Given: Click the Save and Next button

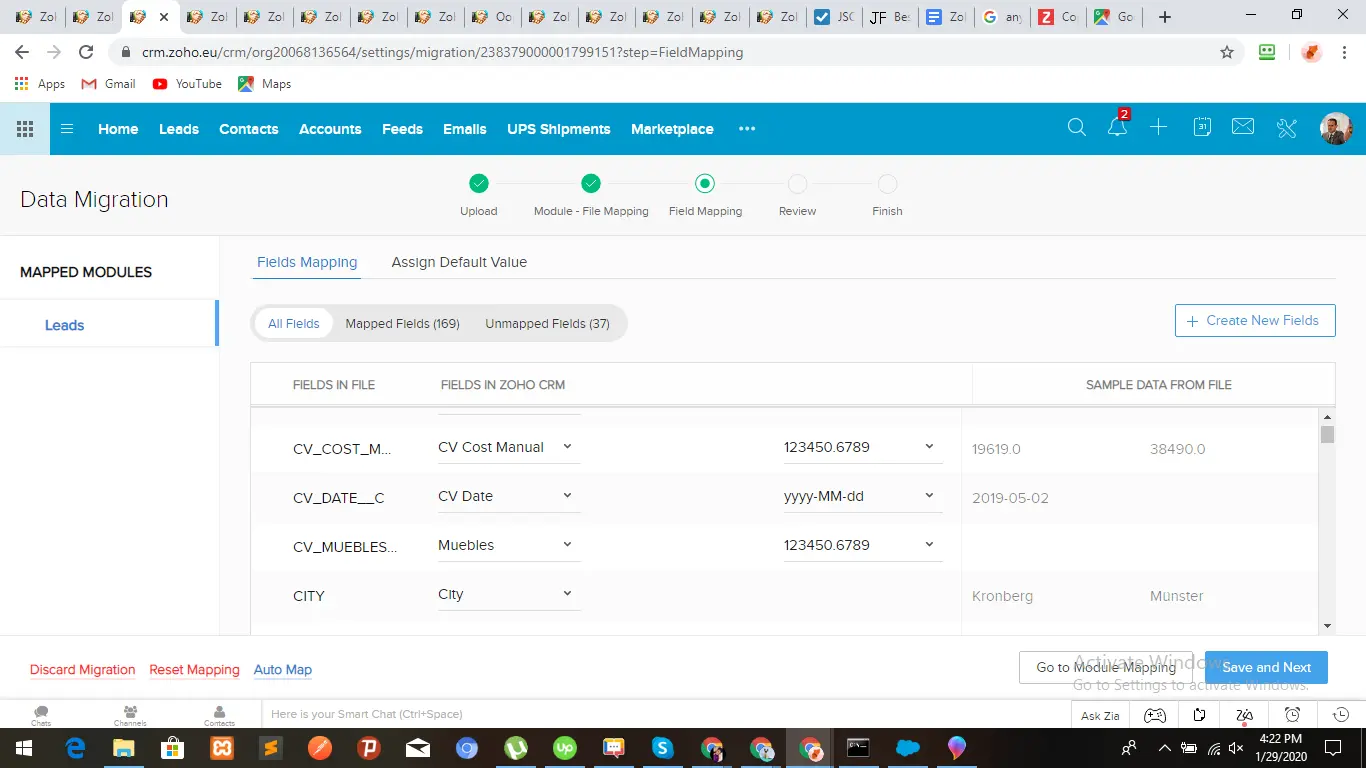Looking at the screenshot, I should point(1266,667).
